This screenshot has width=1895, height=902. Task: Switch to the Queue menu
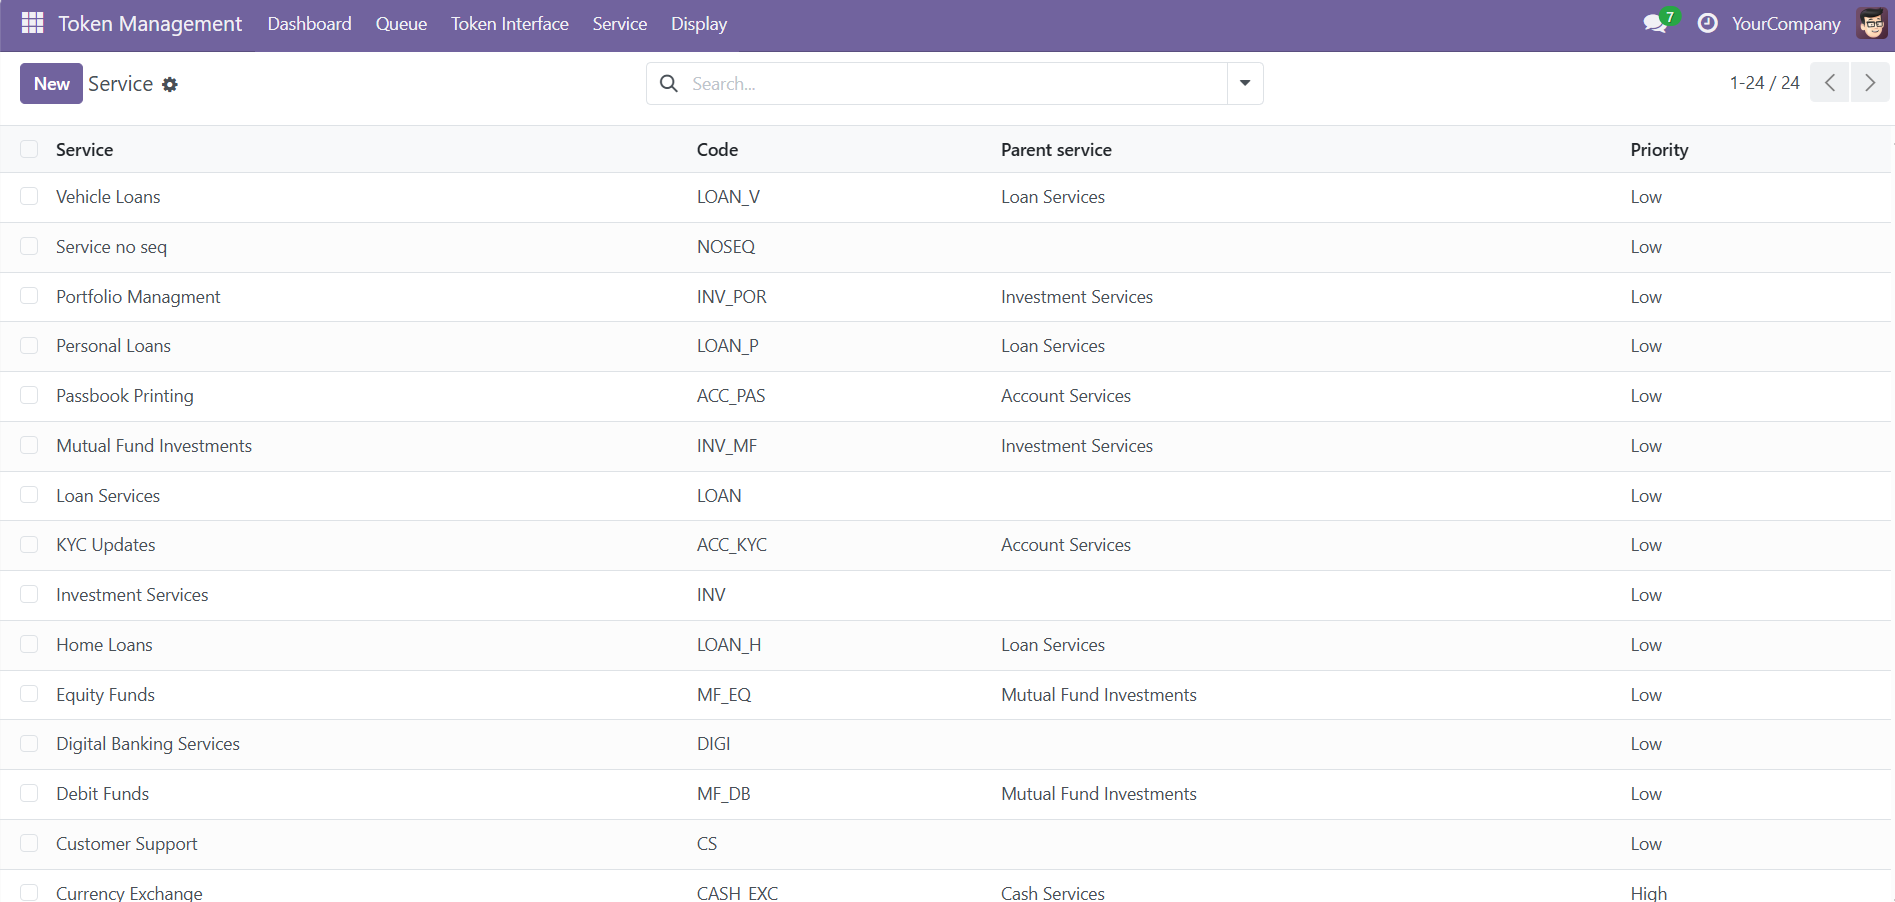[x=400, y=23]
